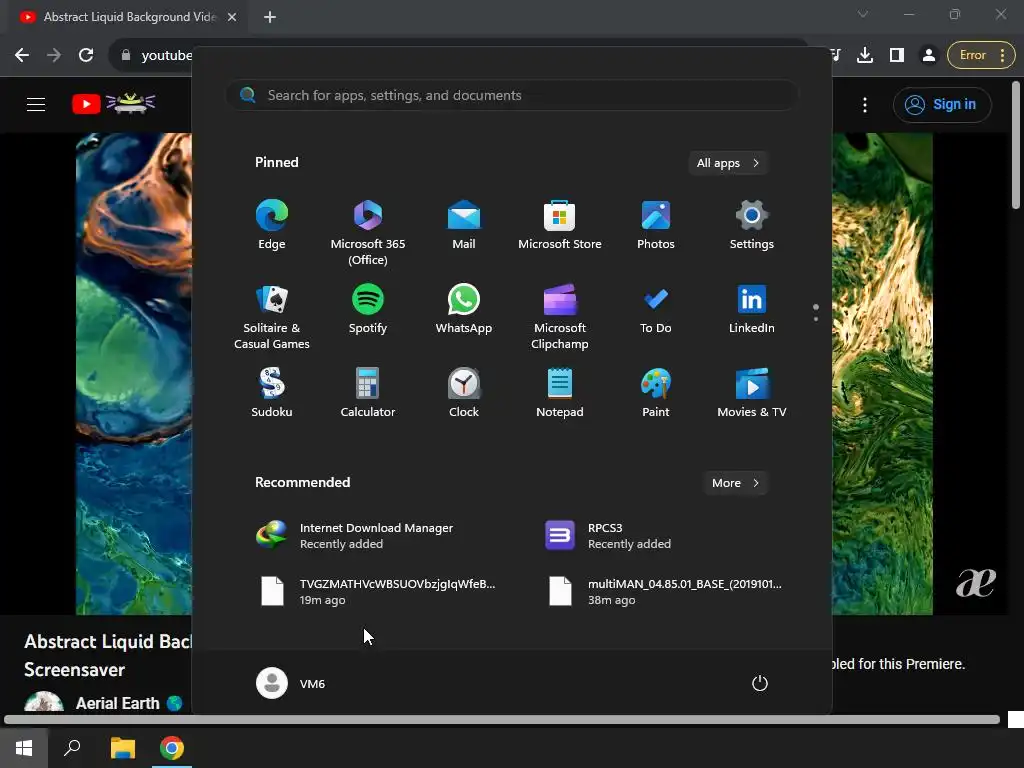Viewport: 1024px width, 768px height.
Task: Open Microsoft Store from Pinned
Action: point(560,225)
